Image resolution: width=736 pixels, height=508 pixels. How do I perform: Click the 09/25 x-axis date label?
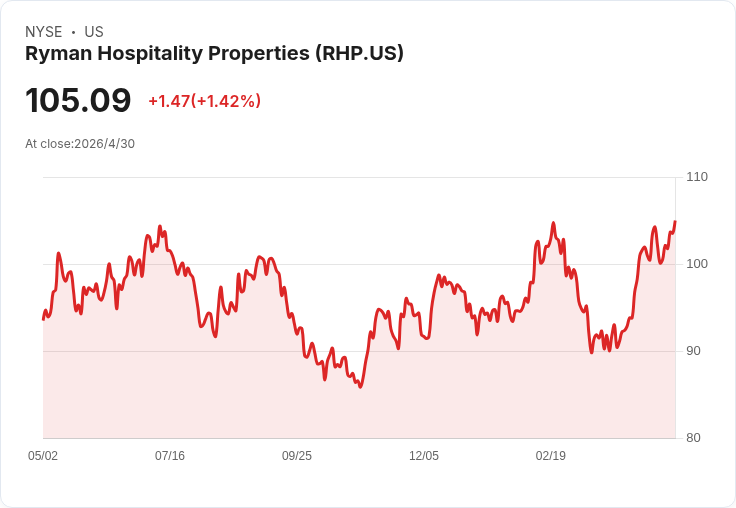point(297,455)
